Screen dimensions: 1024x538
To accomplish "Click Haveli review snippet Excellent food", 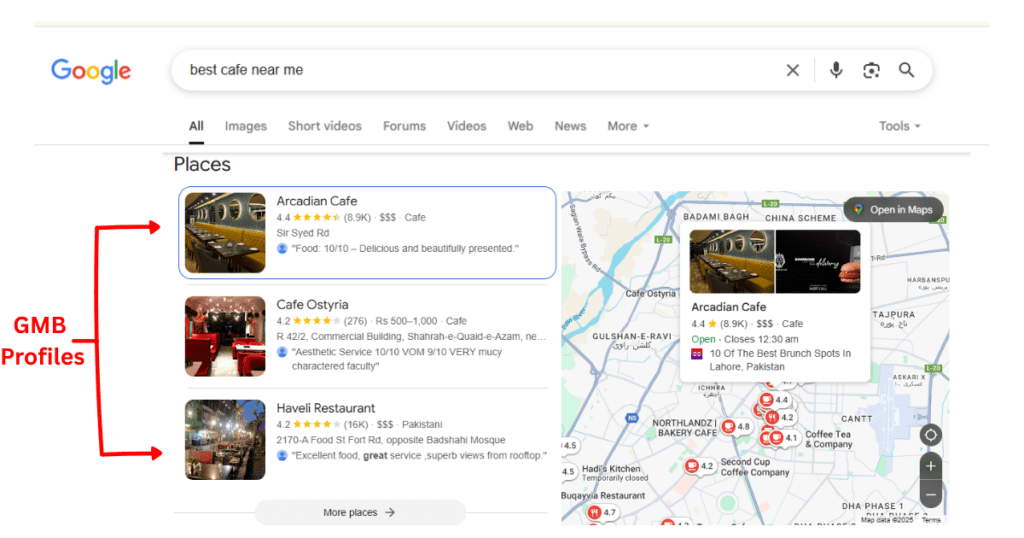I will coord(419,455).
